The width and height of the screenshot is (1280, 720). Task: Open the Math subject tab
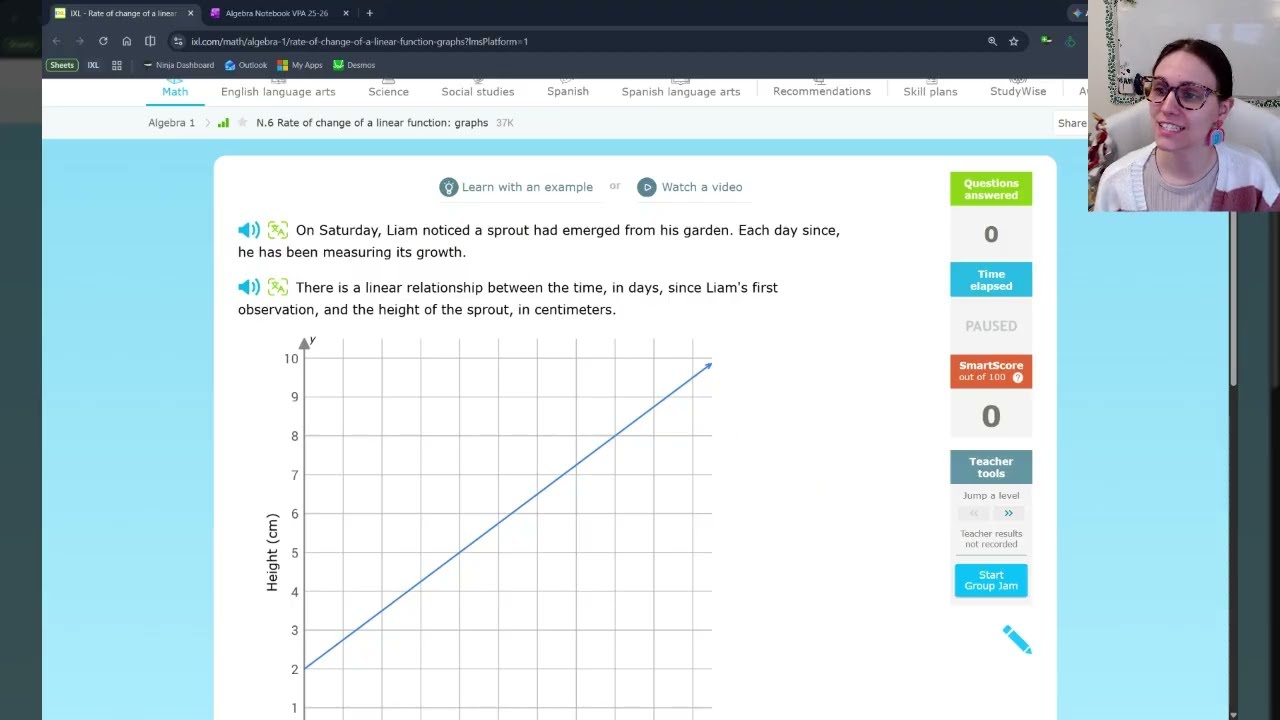point(175,91)
